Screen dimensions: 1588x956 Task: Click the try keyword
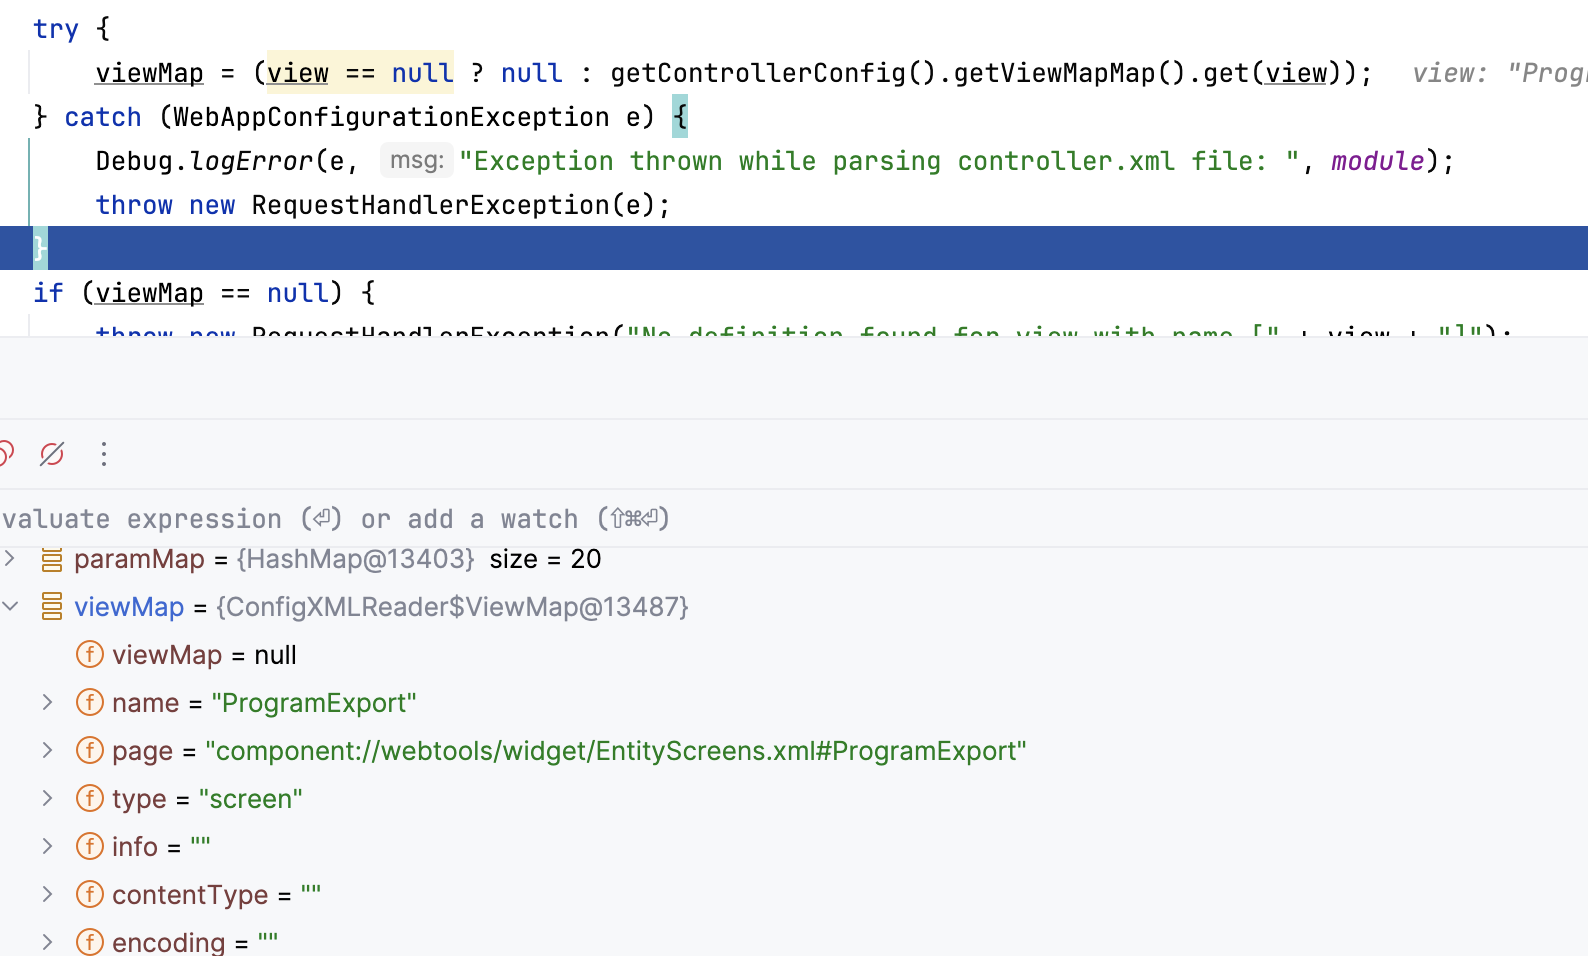pos(56,29)
